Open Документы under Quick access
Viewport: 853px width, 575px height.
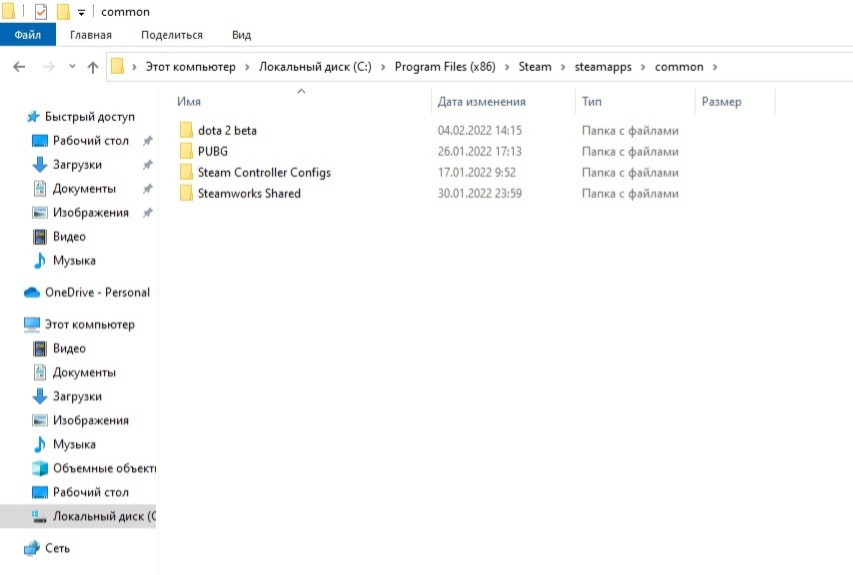coord(84,189)
